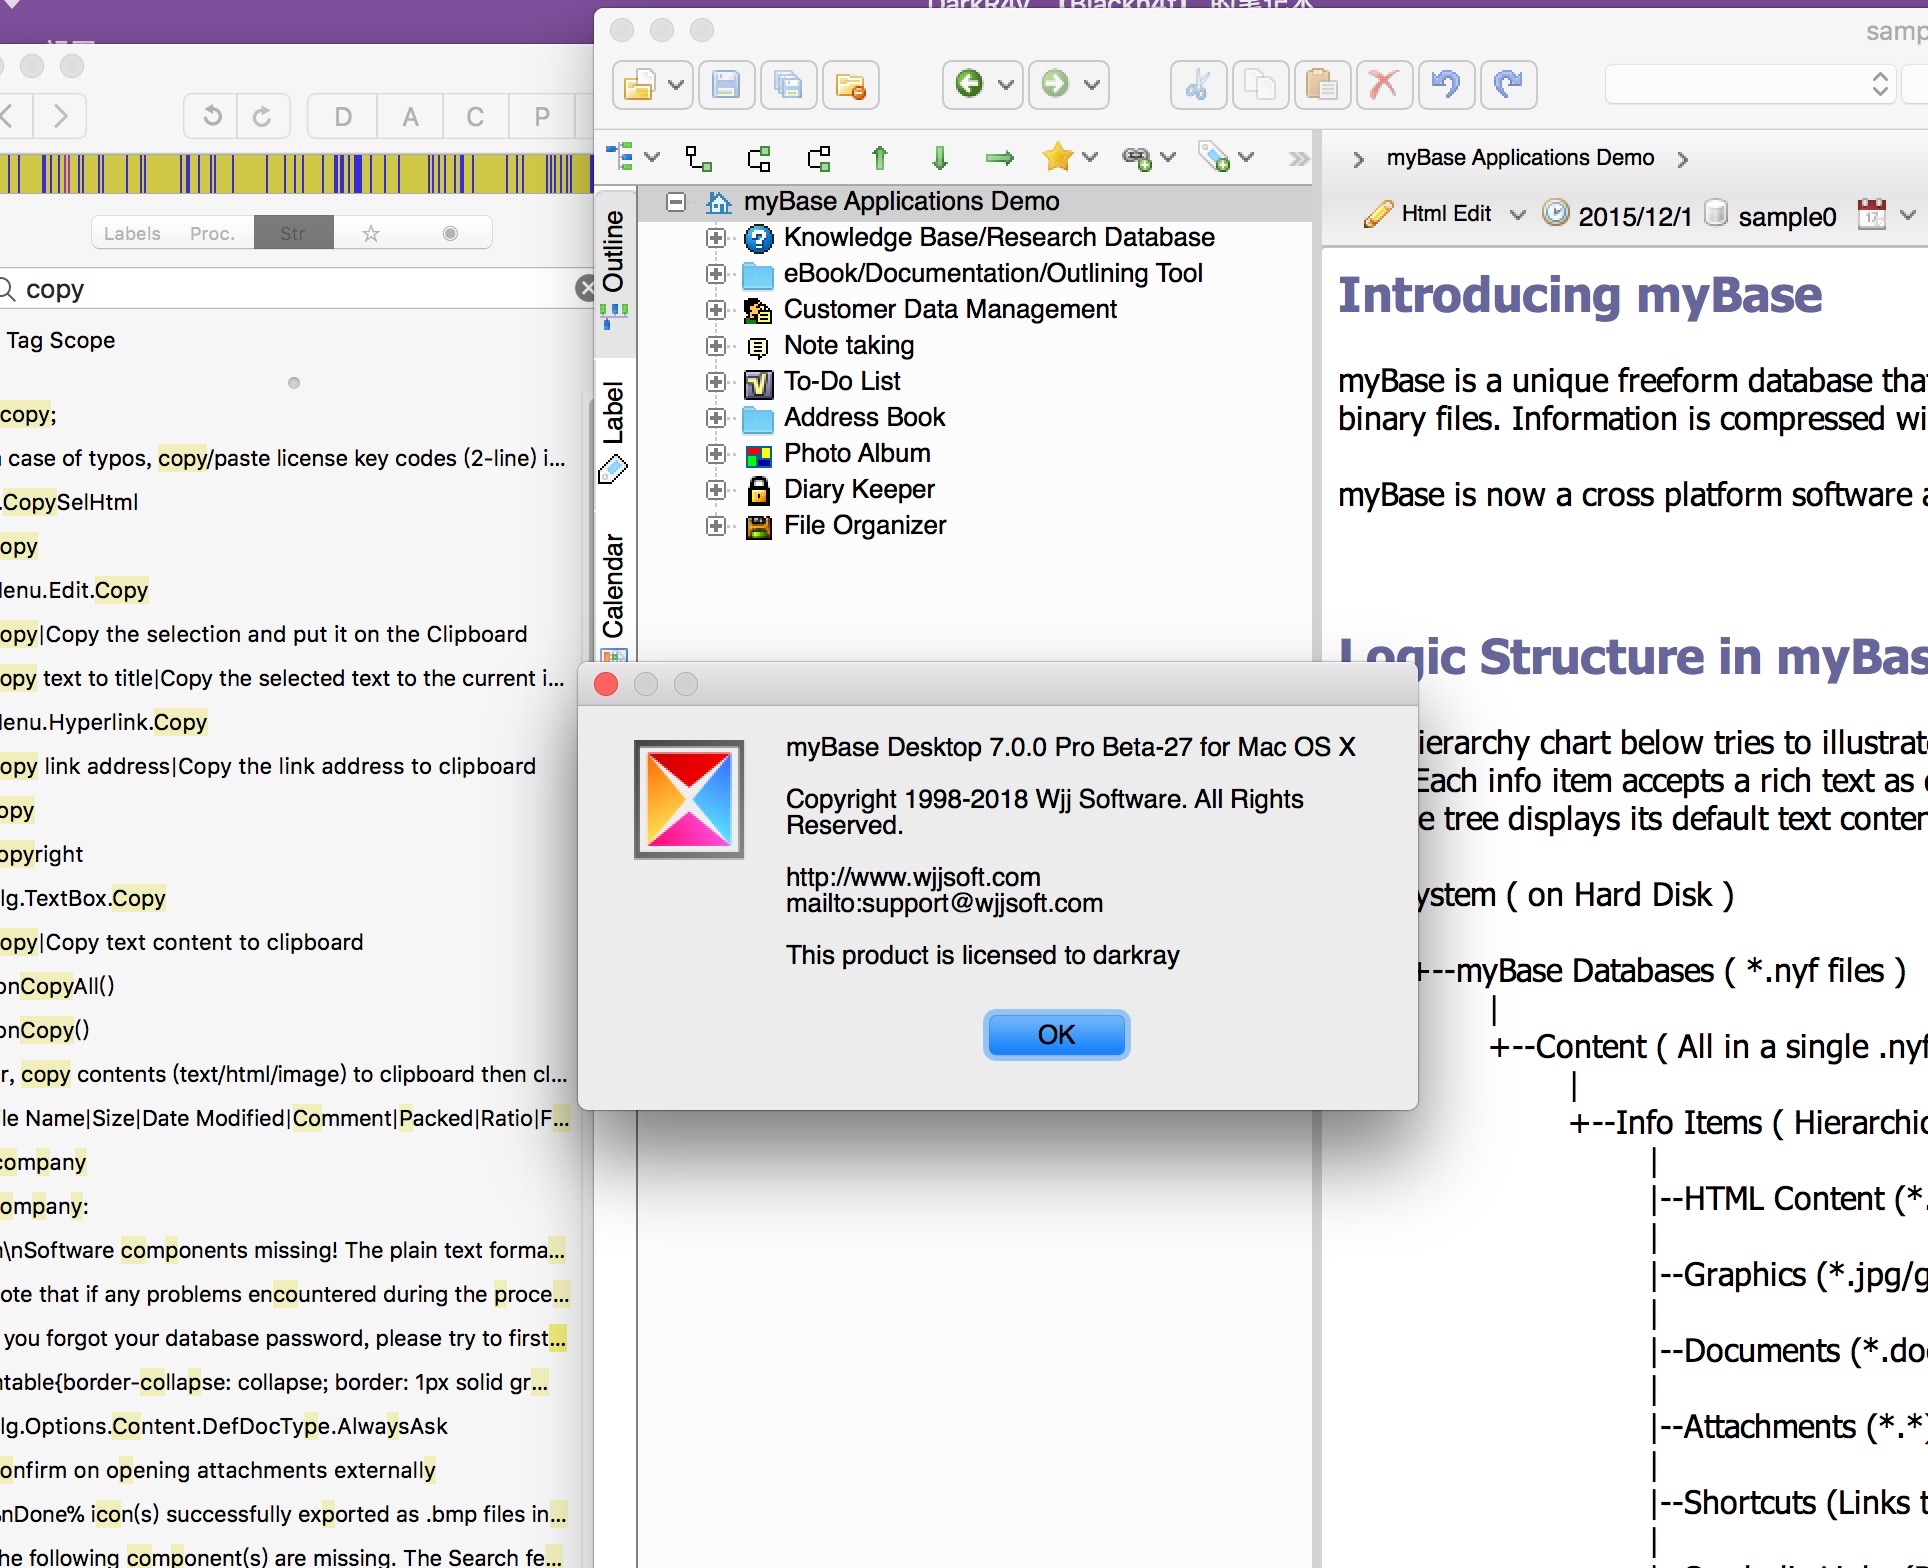Click the green move-up arrow icon
1928x1568 pixels.
point(879,158)
